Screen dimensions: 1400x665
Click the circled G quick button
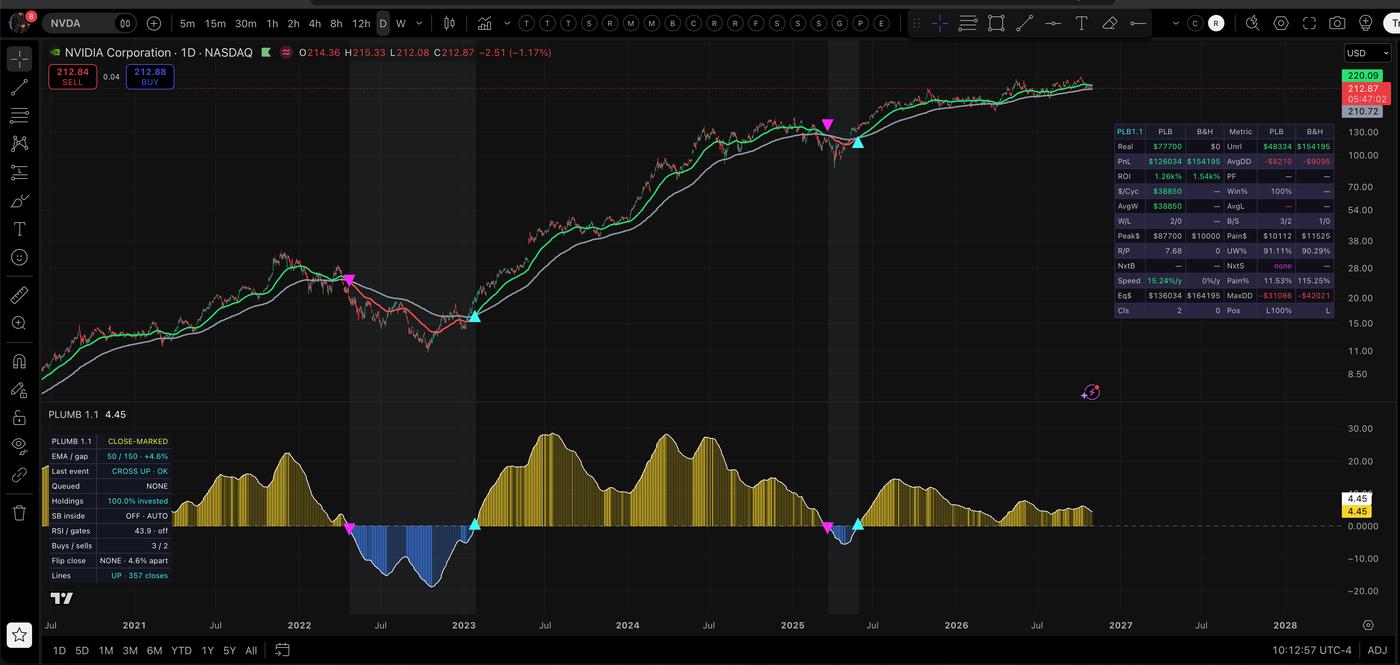839,23
